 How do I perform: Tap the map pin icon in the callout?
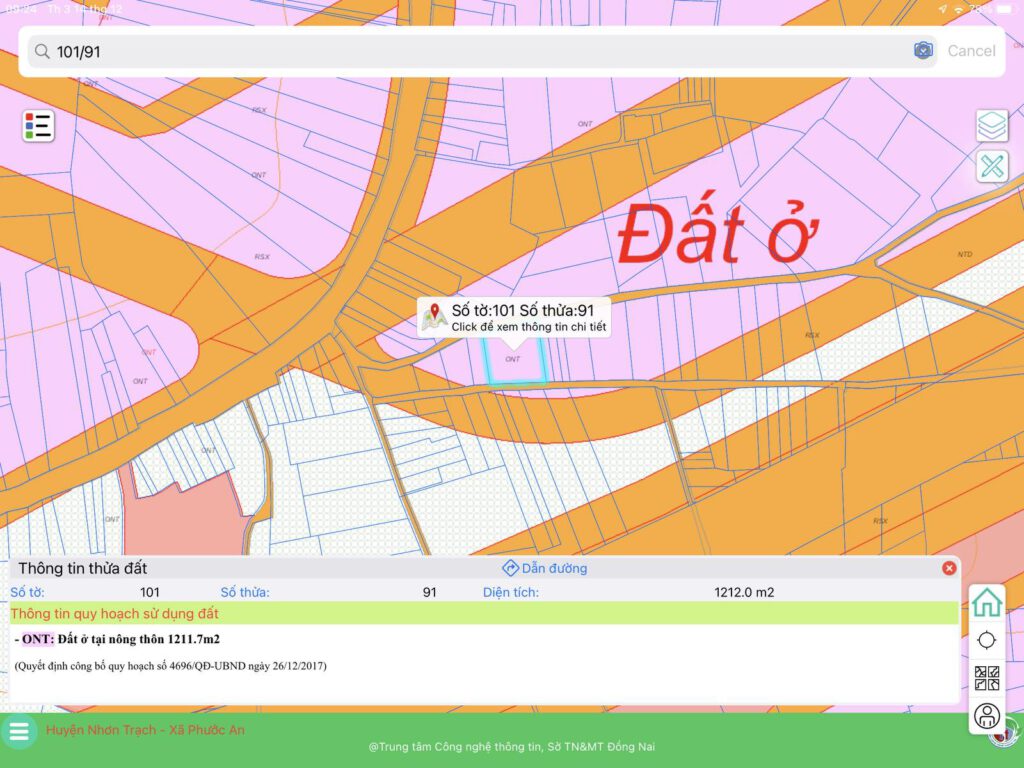click(435, 316)
